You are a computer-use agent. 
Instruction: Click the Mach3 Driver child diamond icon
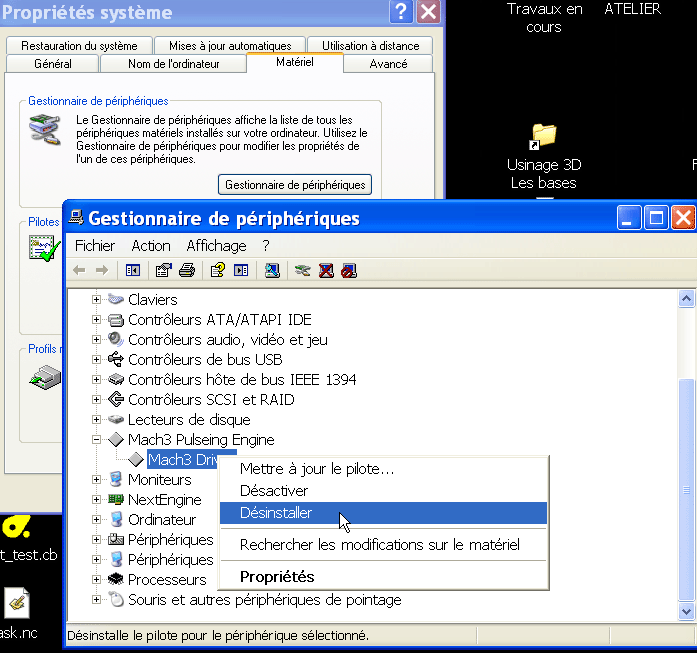(x=136, y=459)
